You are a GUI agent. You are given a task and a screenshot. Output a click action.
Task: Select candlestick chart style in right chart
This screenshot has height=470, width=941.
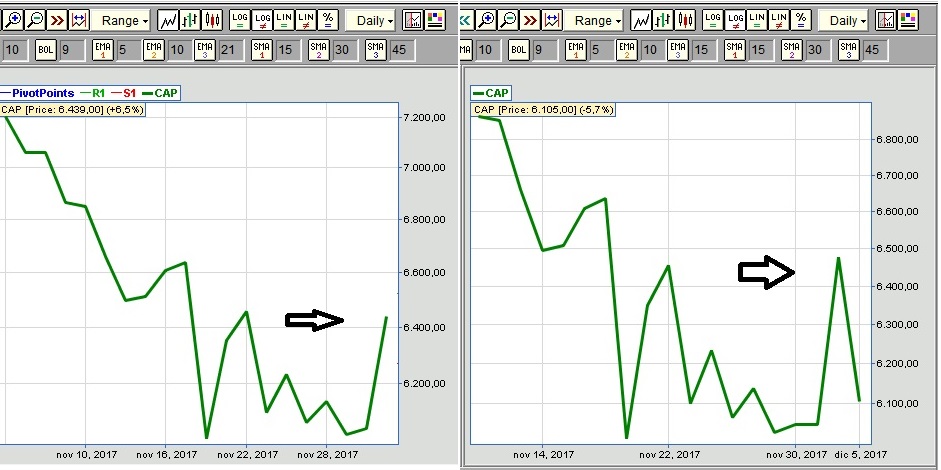pos(684,20)
